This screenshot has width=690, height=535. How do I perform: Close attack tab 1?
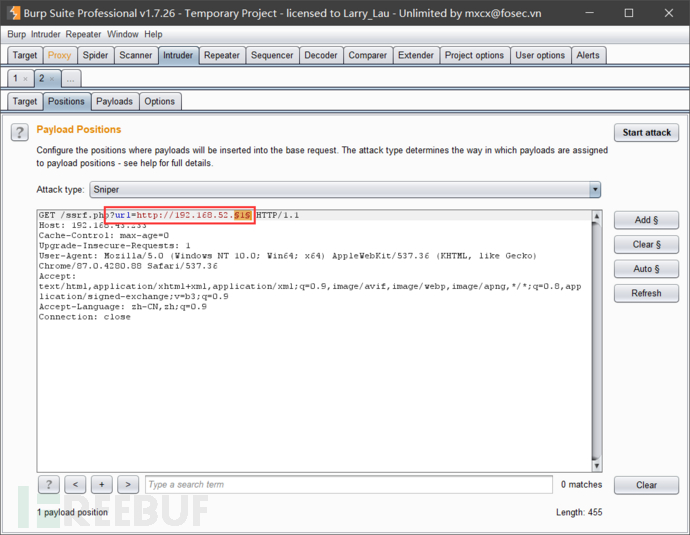tap(26, 78)
